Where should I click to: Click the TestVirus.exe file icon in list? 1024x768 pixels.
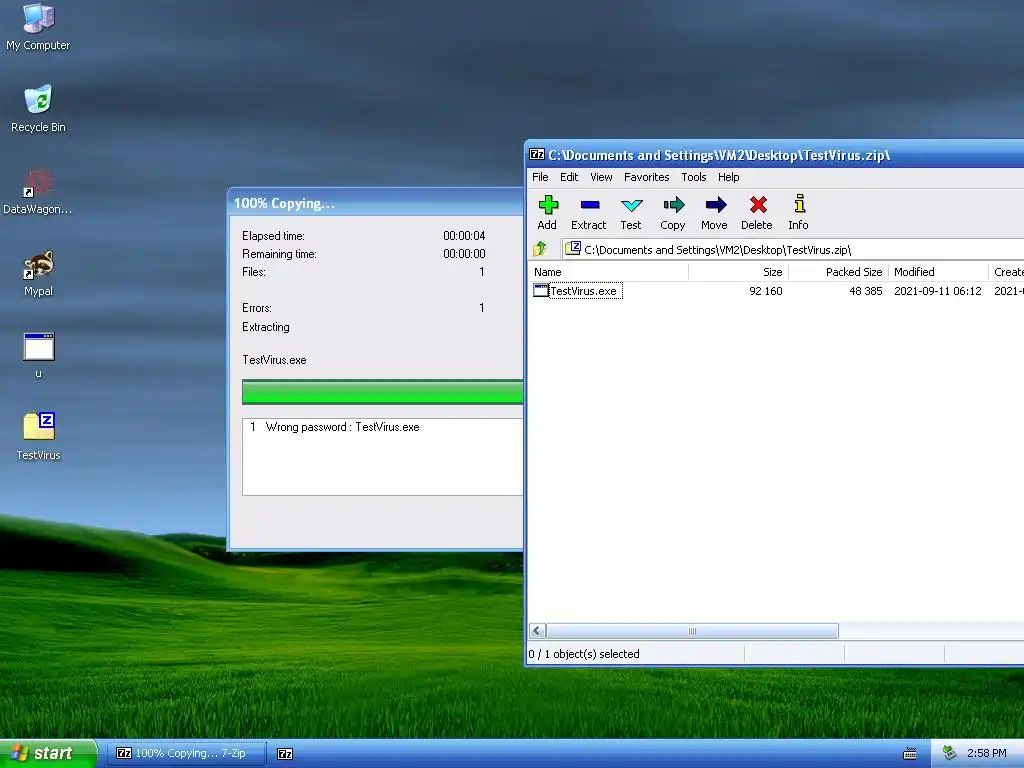[x=541, y=291]
